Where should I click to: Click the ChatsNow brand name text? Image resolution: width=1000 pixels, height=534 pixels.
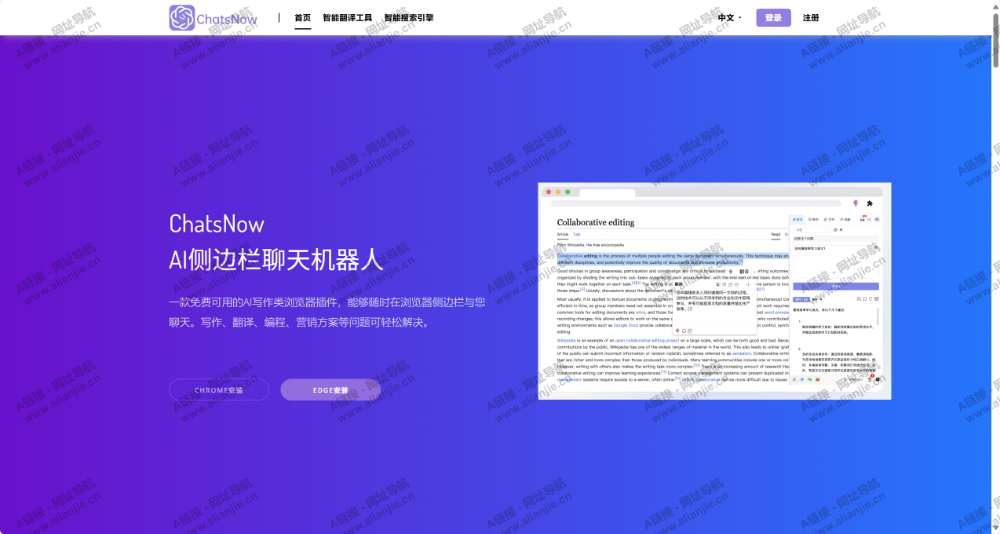coord(227,19)
